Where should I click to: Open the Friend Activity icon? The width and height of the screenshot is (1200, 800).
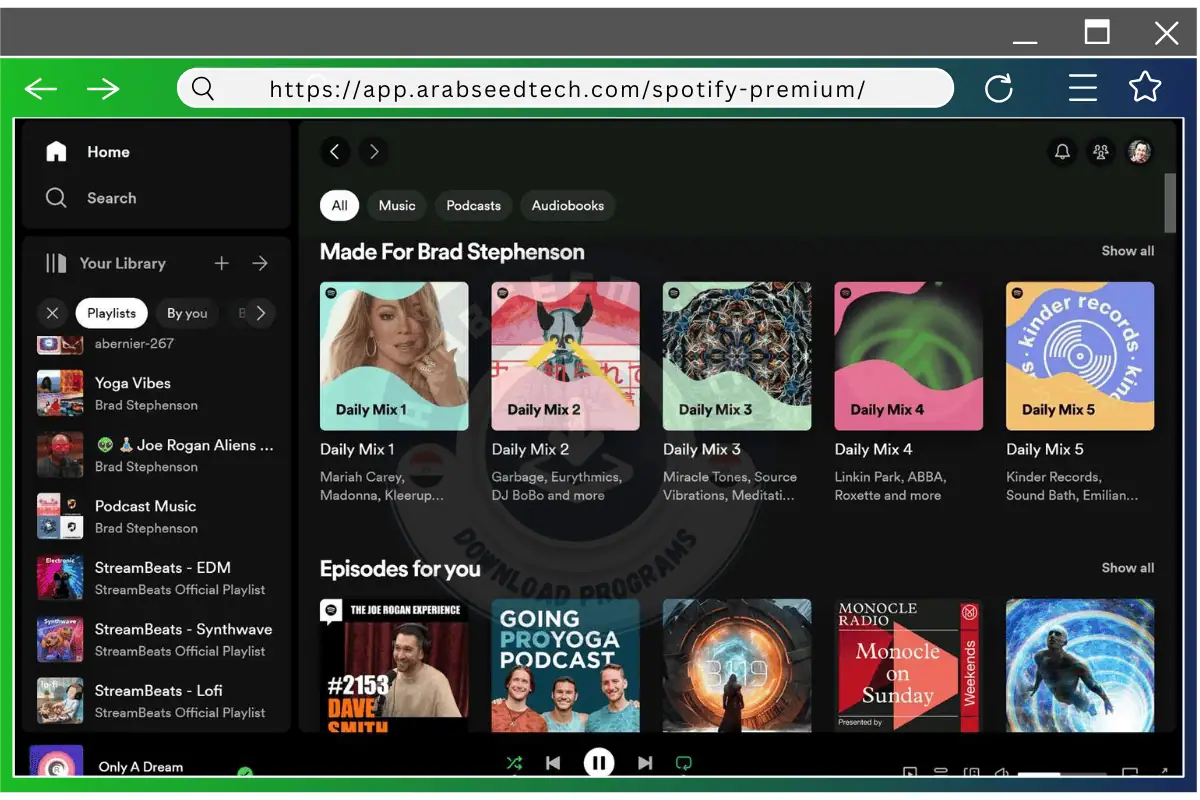tap(1101, 152)
